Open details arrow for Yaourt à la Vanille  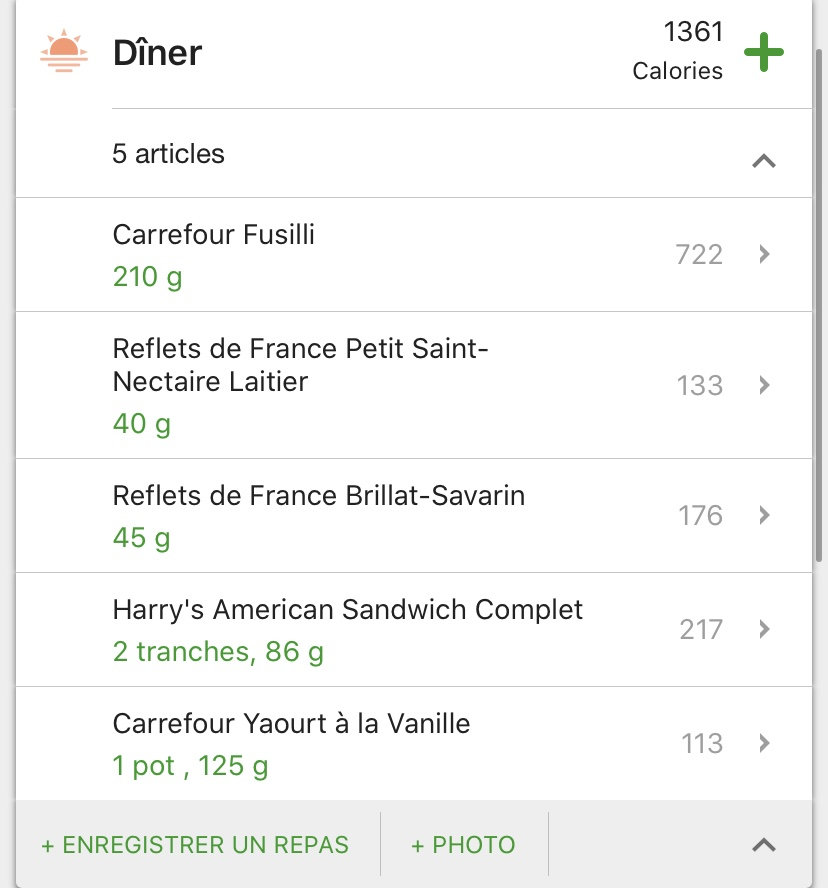coord(764,743)
